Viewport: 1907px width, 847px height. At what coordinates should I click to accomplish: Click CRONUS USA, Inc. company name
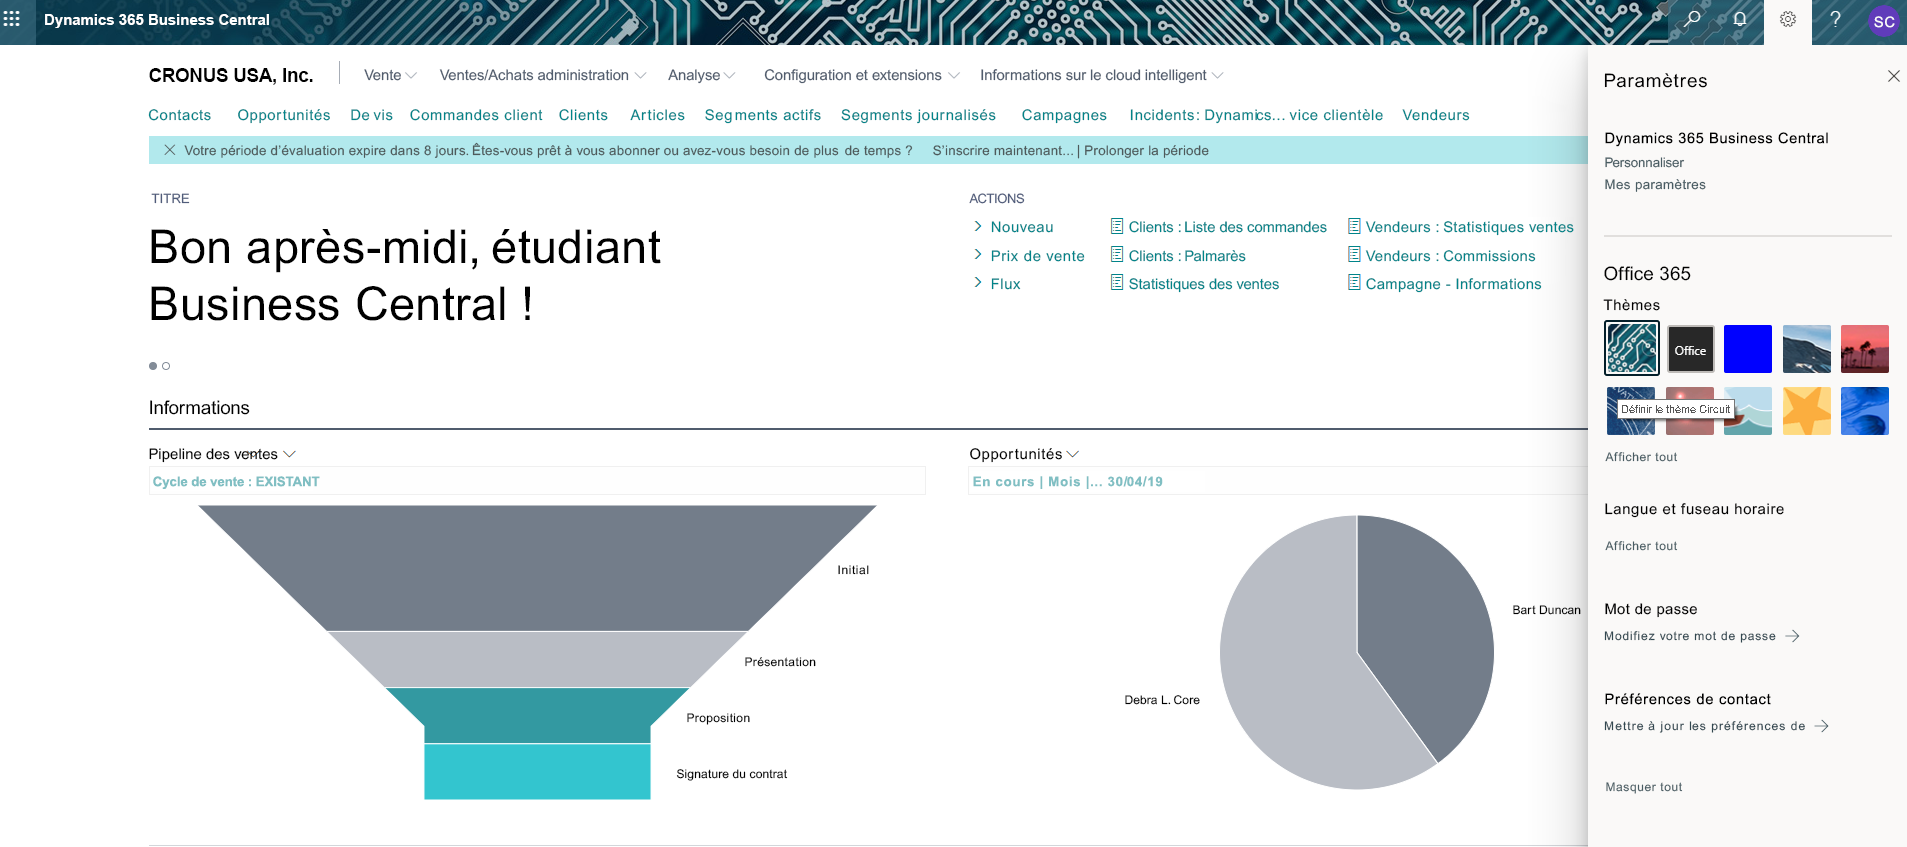click(x=231, y=75)
